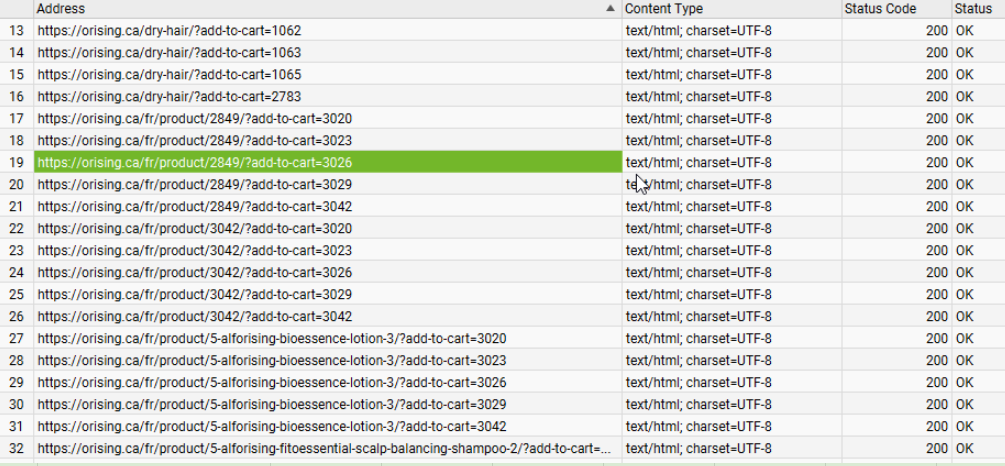Select URL product/2849/?add-to-cart=3029
This screenshot has width=1005, height=466.
point(195,185)
